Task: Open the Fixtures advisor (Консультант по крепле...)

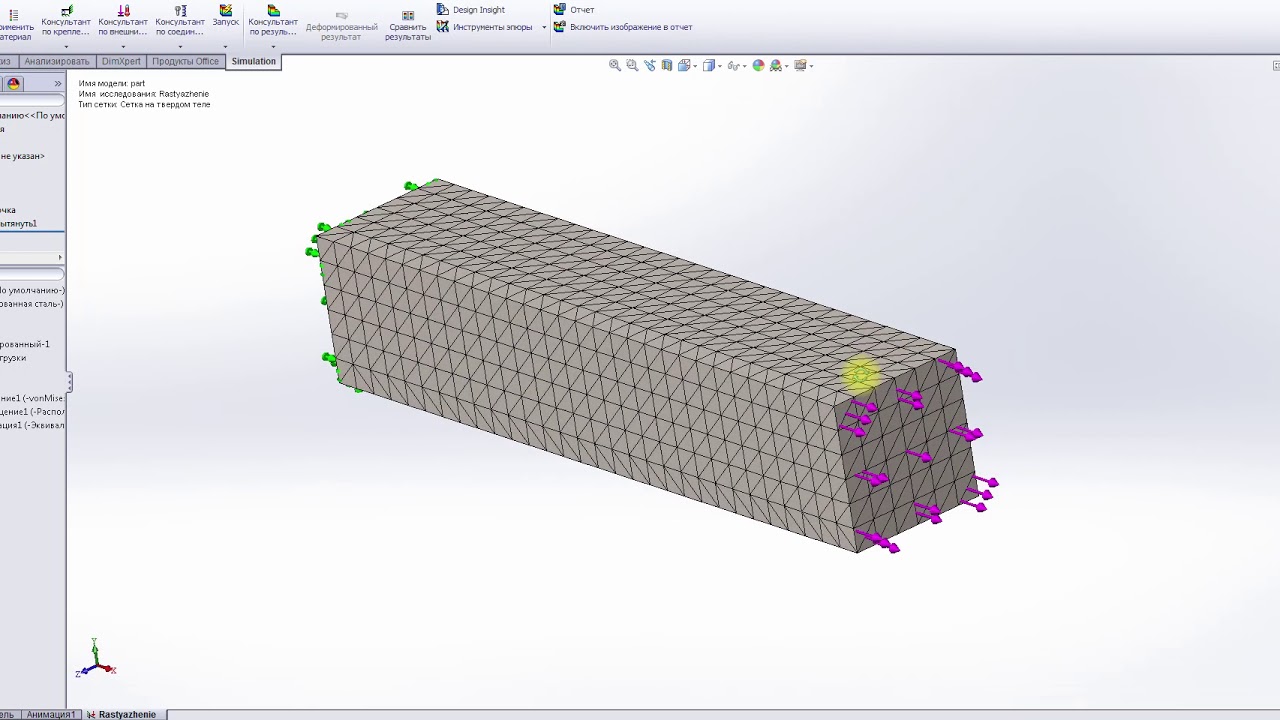Action: point(66,21)
